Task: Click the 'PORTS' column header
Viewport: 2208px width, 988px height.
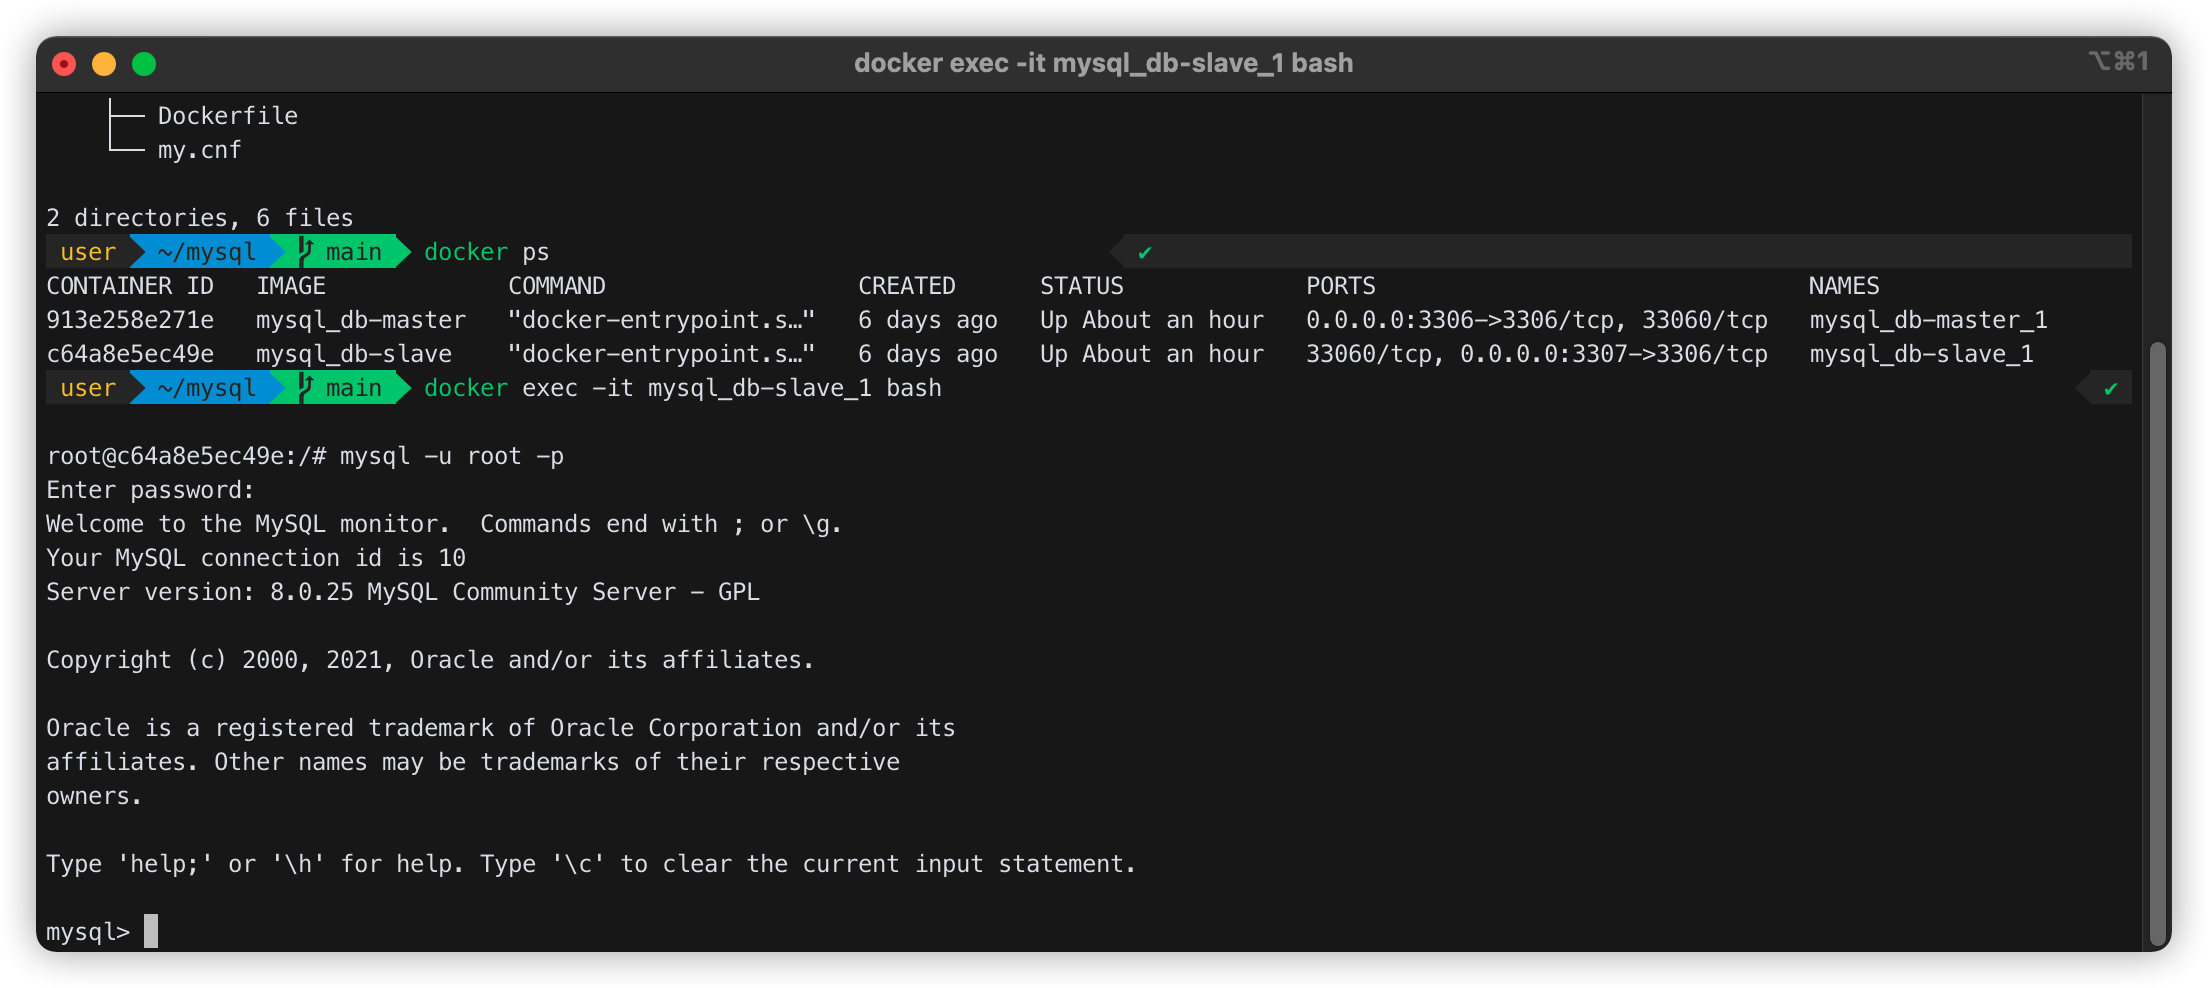Action: (1341, 286)
